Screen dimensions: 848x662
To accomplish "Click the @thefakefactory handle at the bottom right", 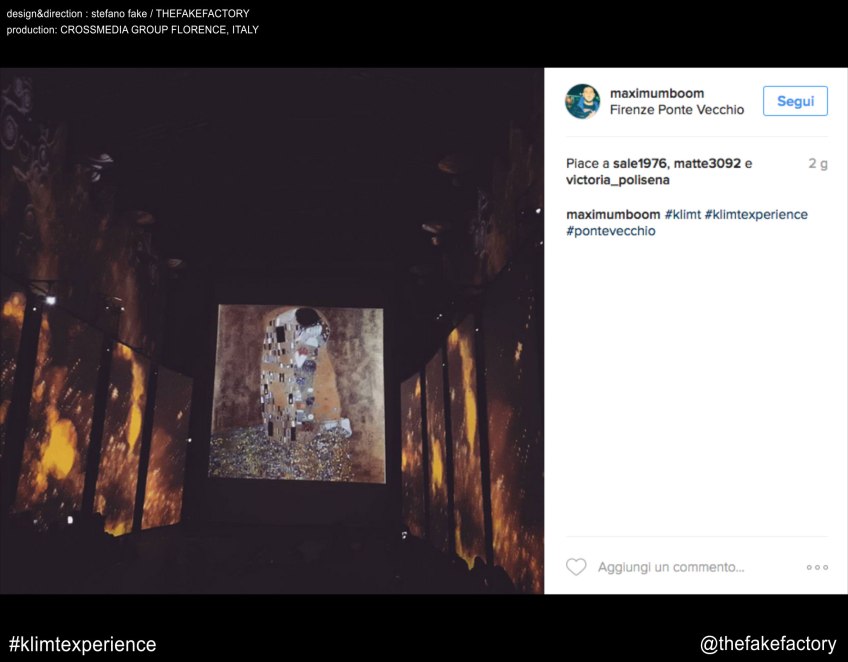I will 768,644.
